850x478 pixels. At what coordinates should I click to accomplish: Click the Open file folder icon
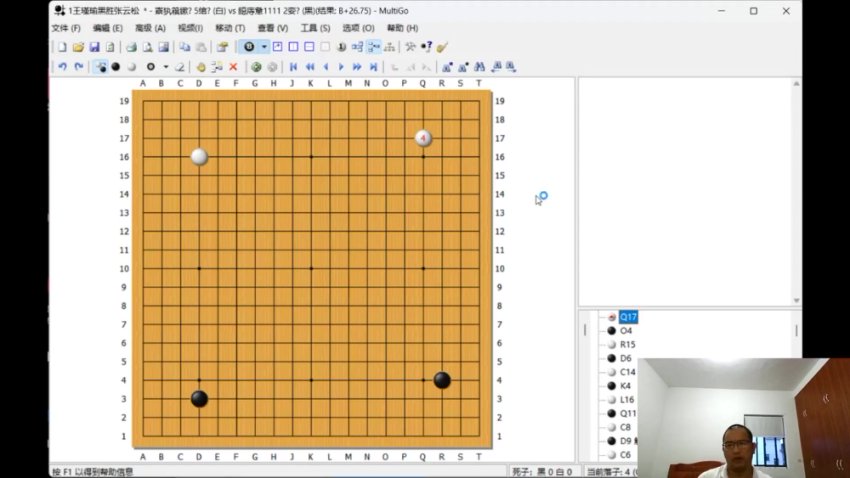78,47
